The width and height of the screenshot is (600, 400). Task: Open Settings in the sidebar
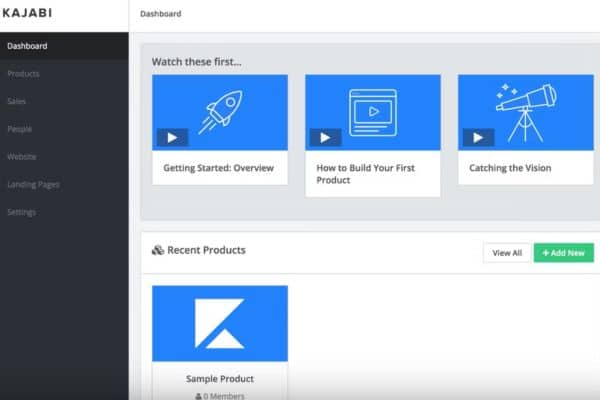tap(64, 212)
